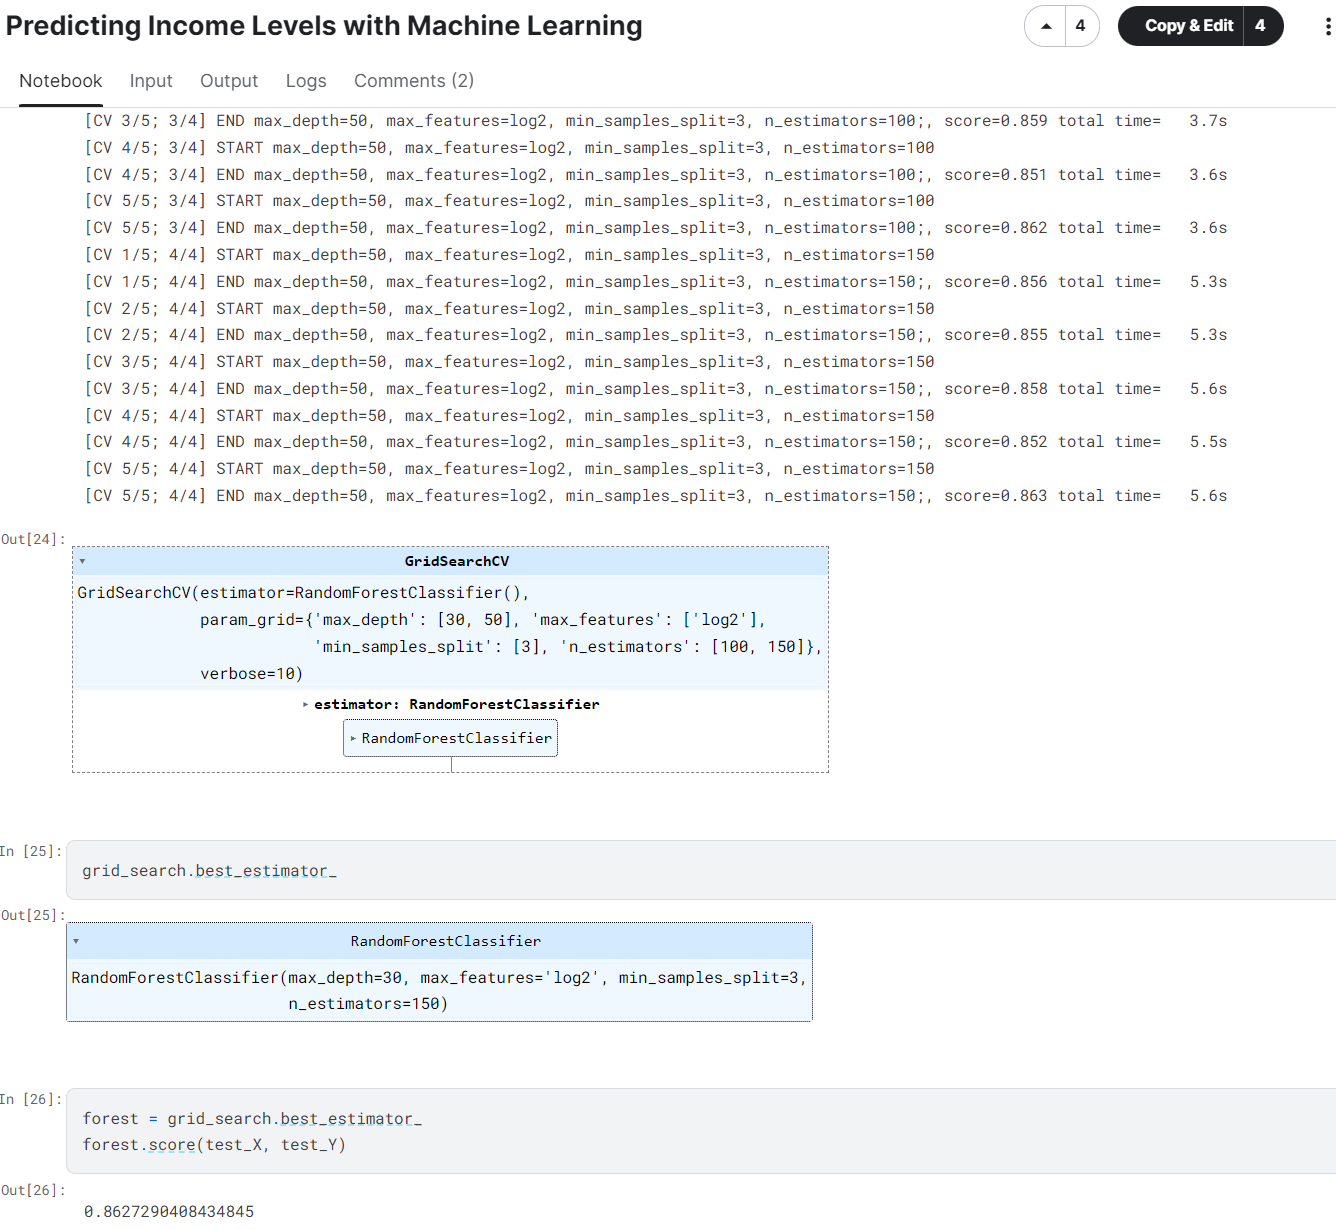This screenshot has height=1230, width=1336.
Task: Switch to the Notebook tab
Action: coord(61,81)
